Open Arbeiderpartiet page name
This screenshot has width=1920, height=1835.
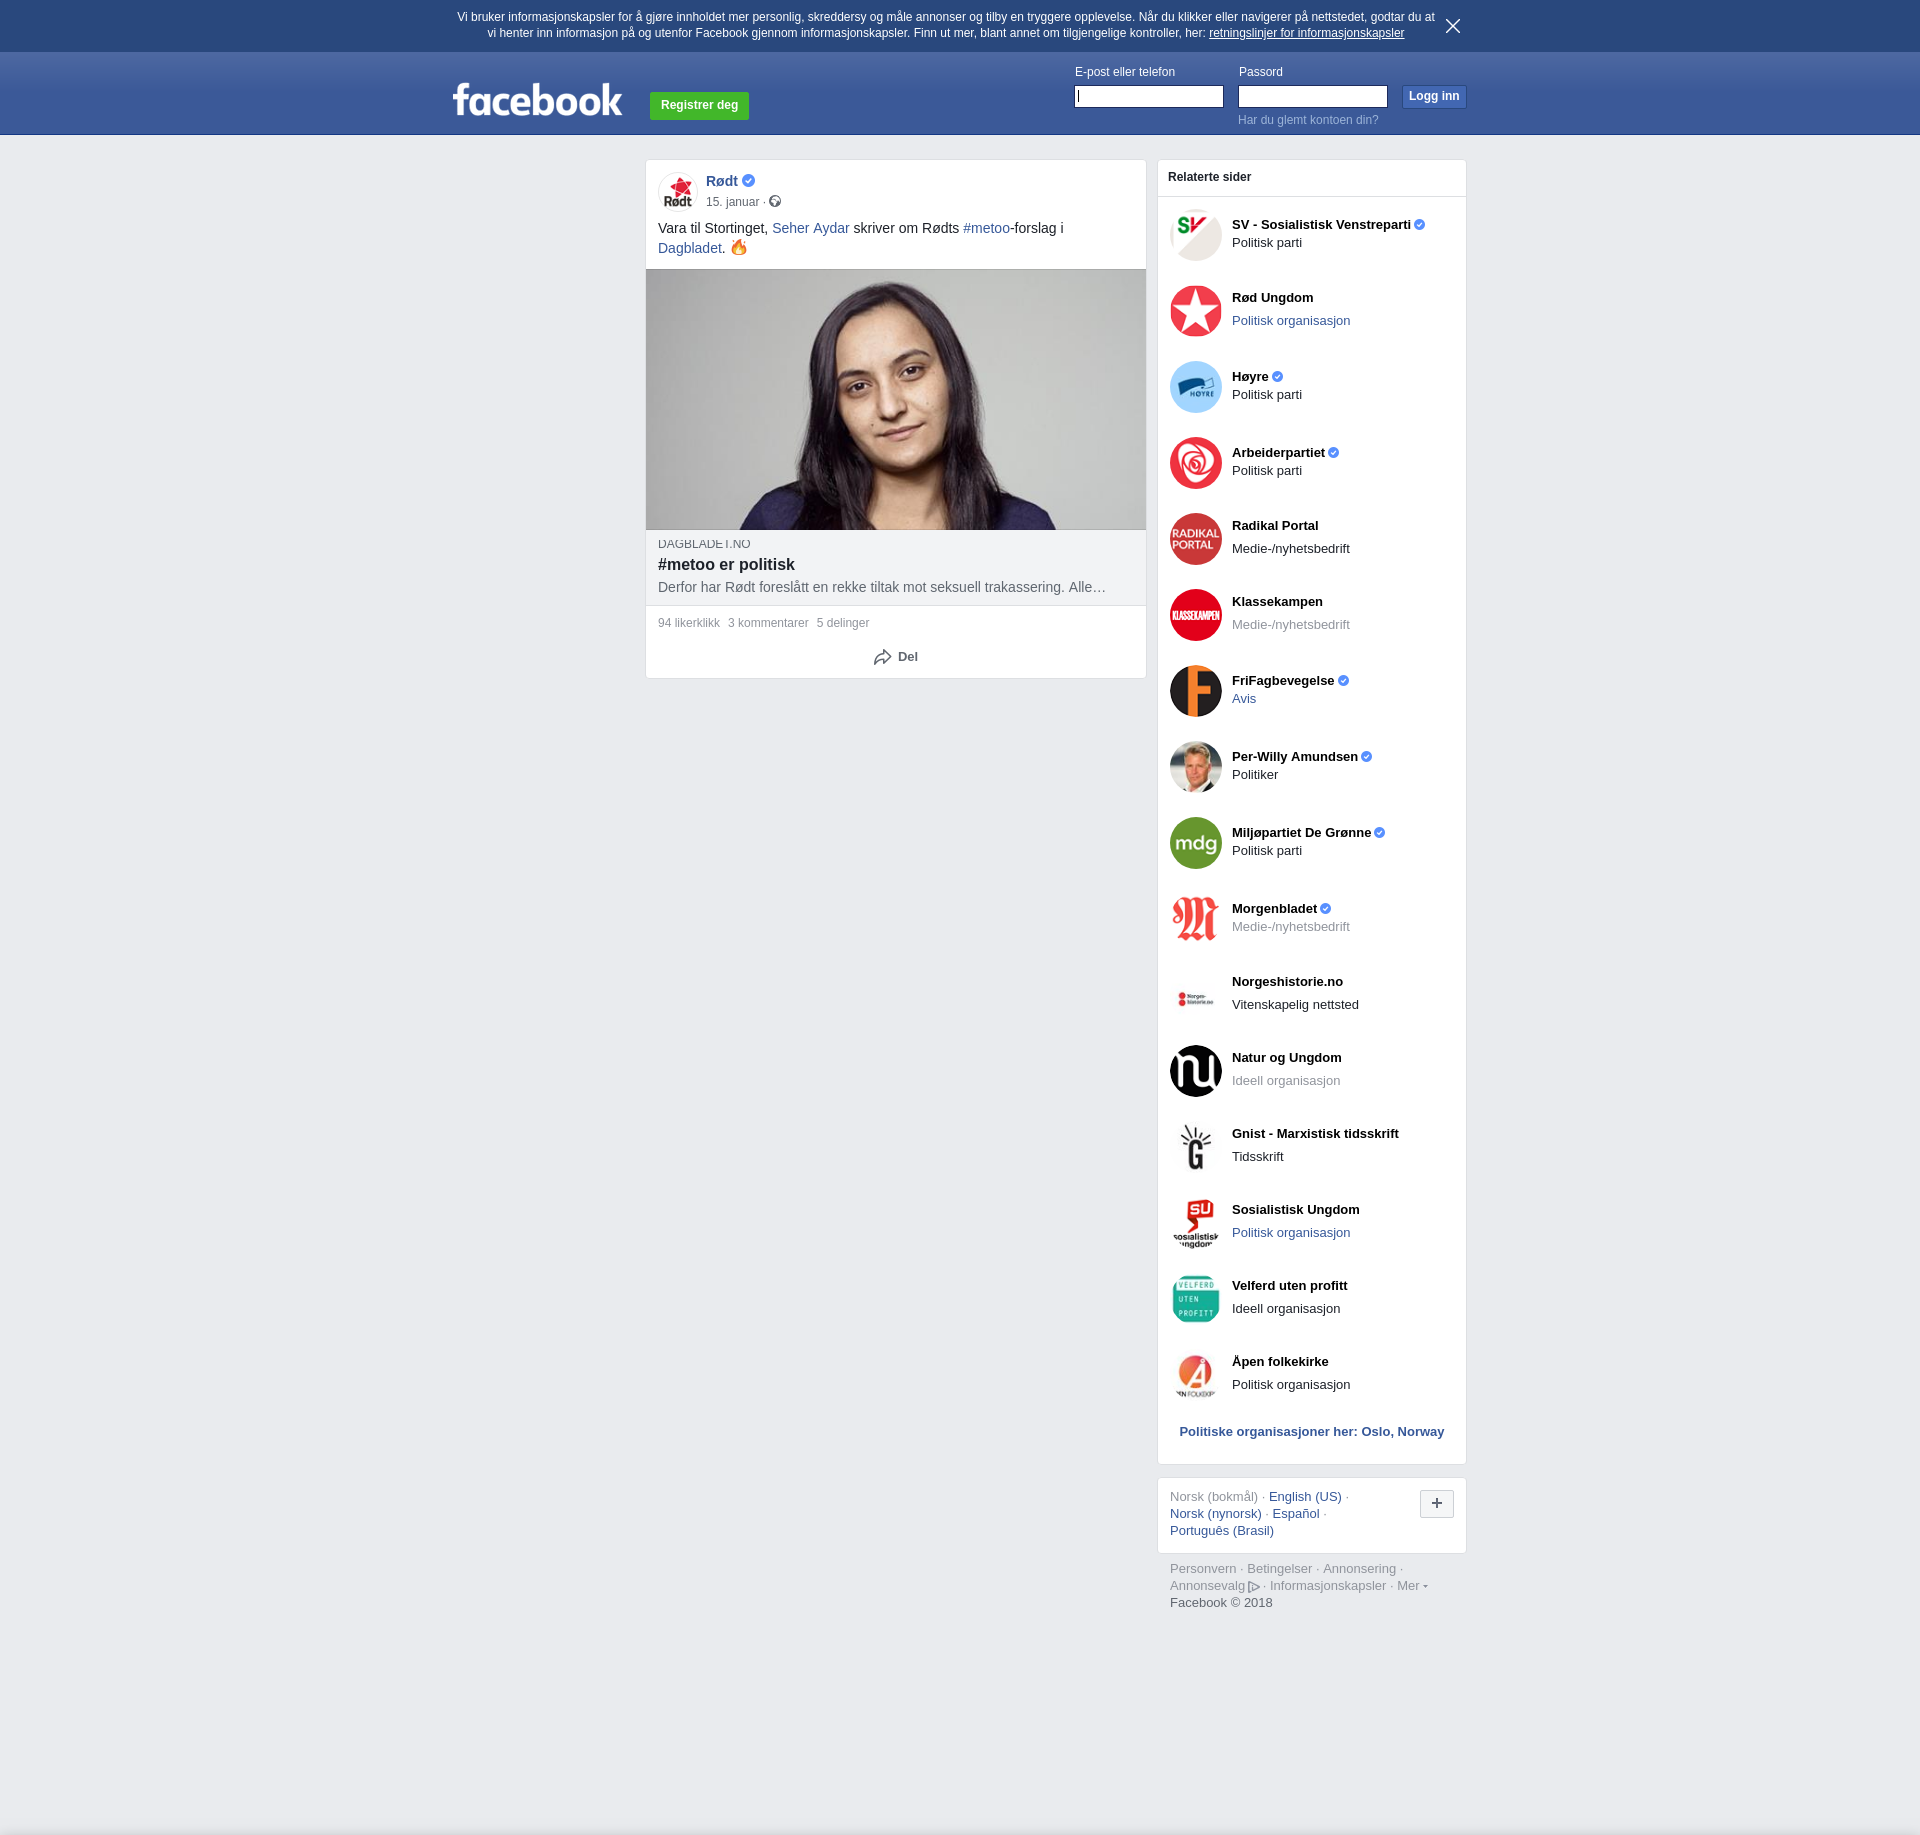(1278, 453)
